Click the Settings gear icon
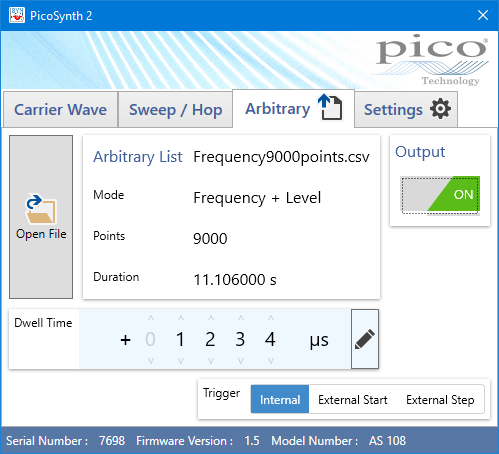 click(x=440, y=109)
